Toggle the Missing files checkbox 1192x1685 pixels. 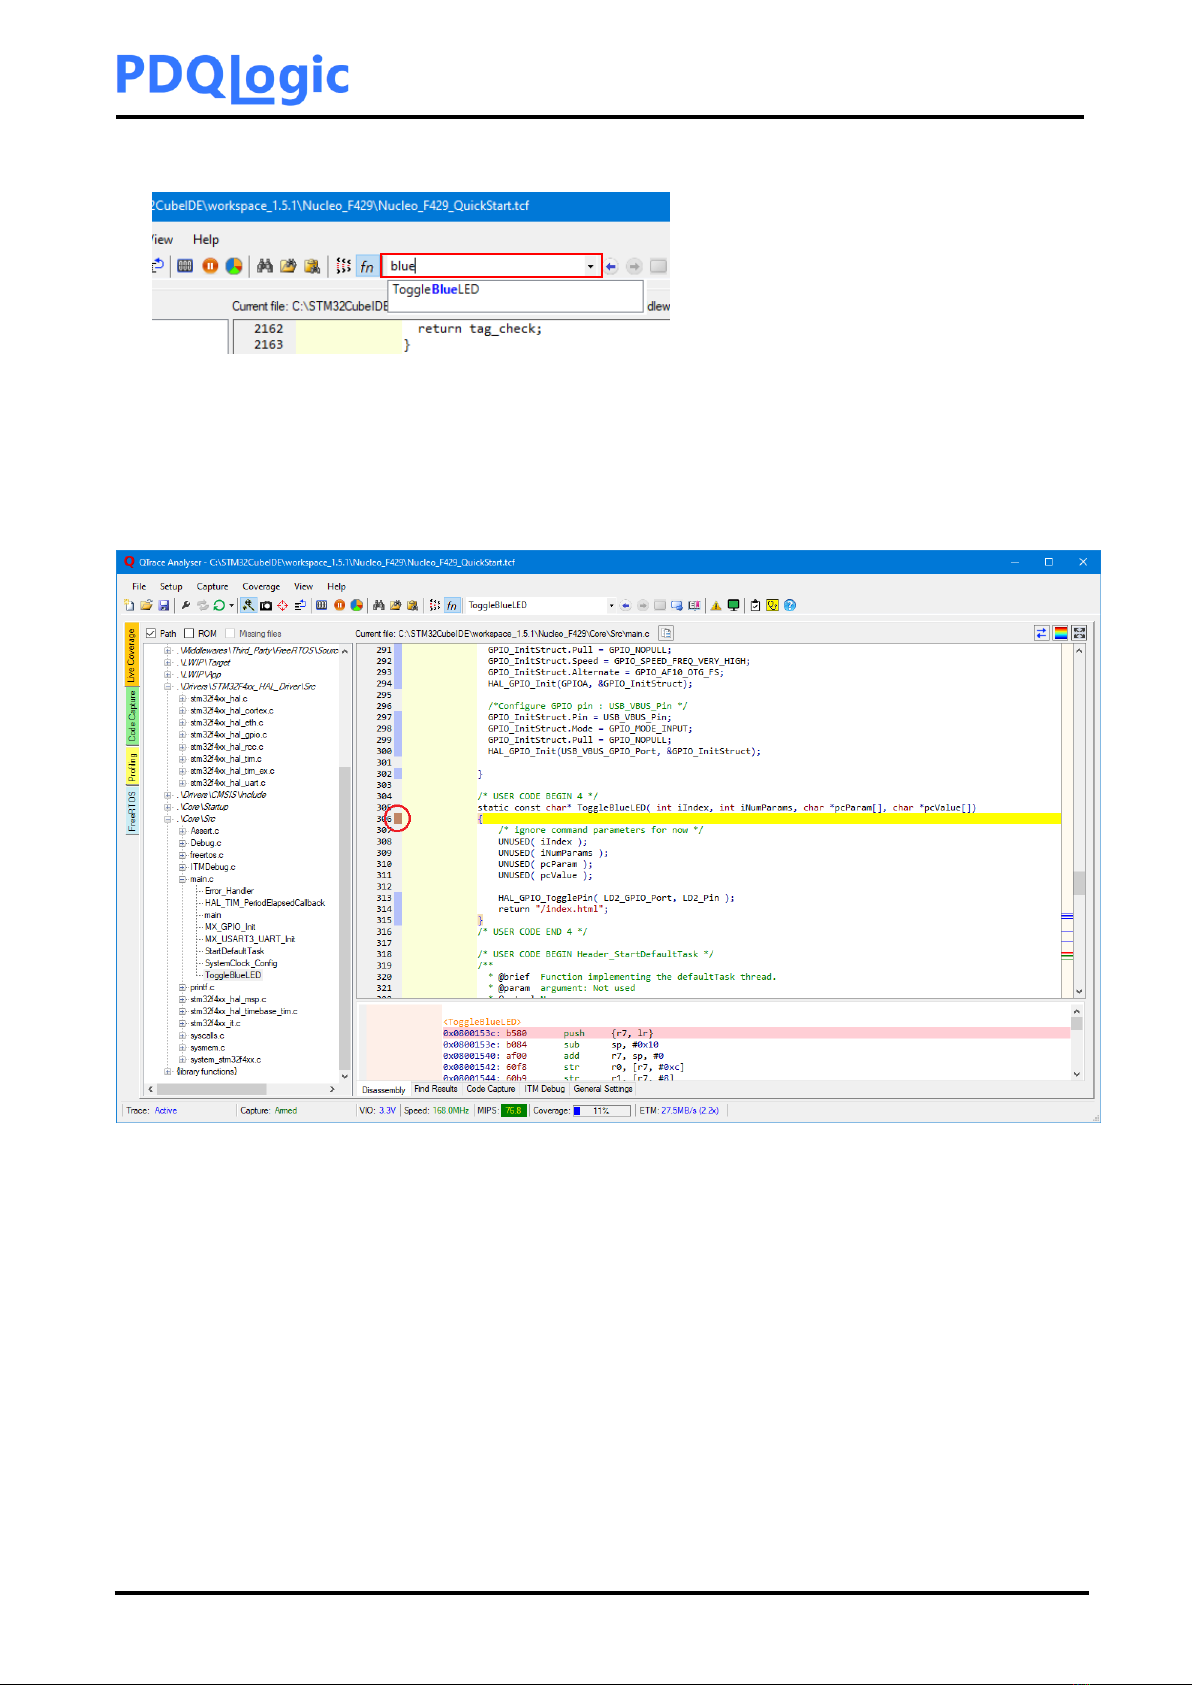[230, 633]
